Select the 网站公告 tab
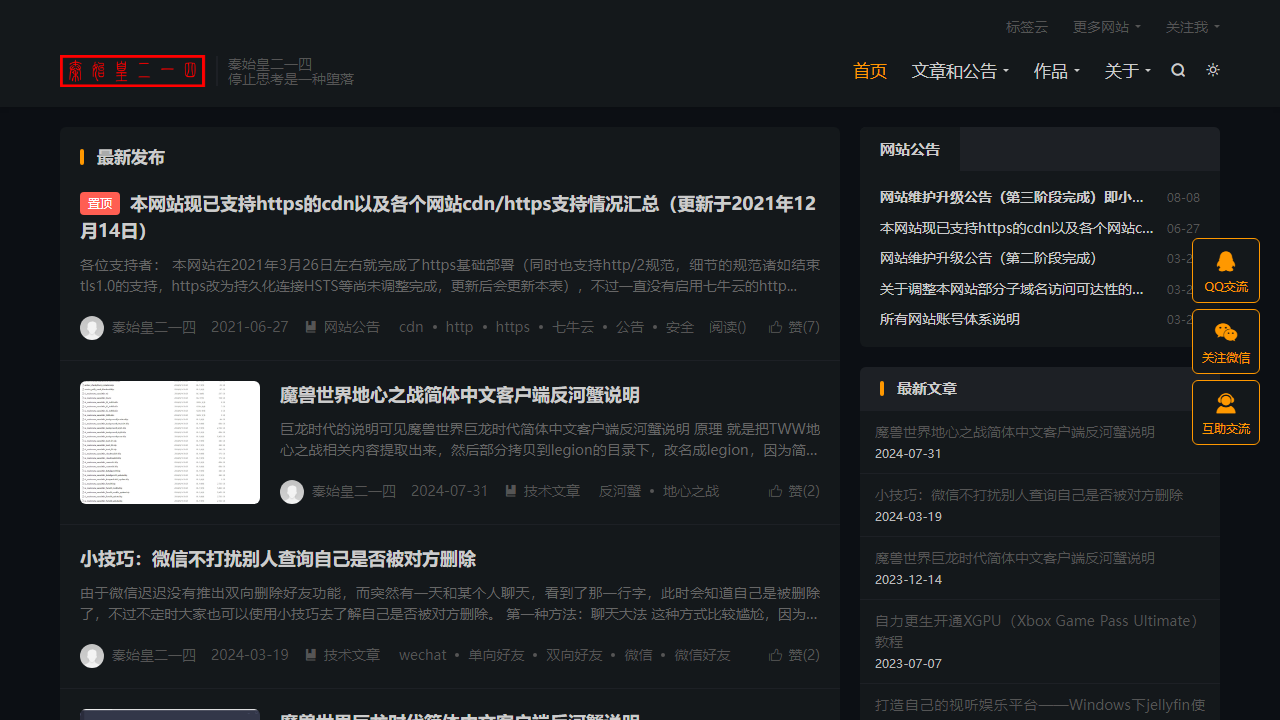 point(910,149)
